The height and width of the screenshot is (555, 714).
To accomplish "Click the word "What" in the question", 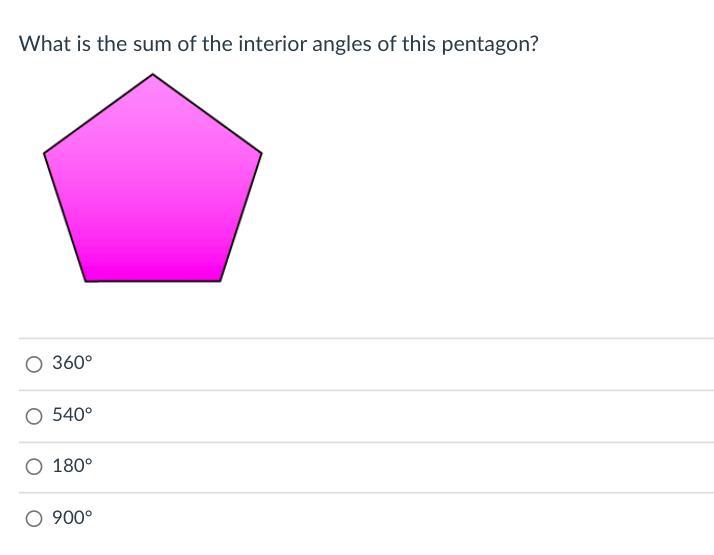I will 44,45.
